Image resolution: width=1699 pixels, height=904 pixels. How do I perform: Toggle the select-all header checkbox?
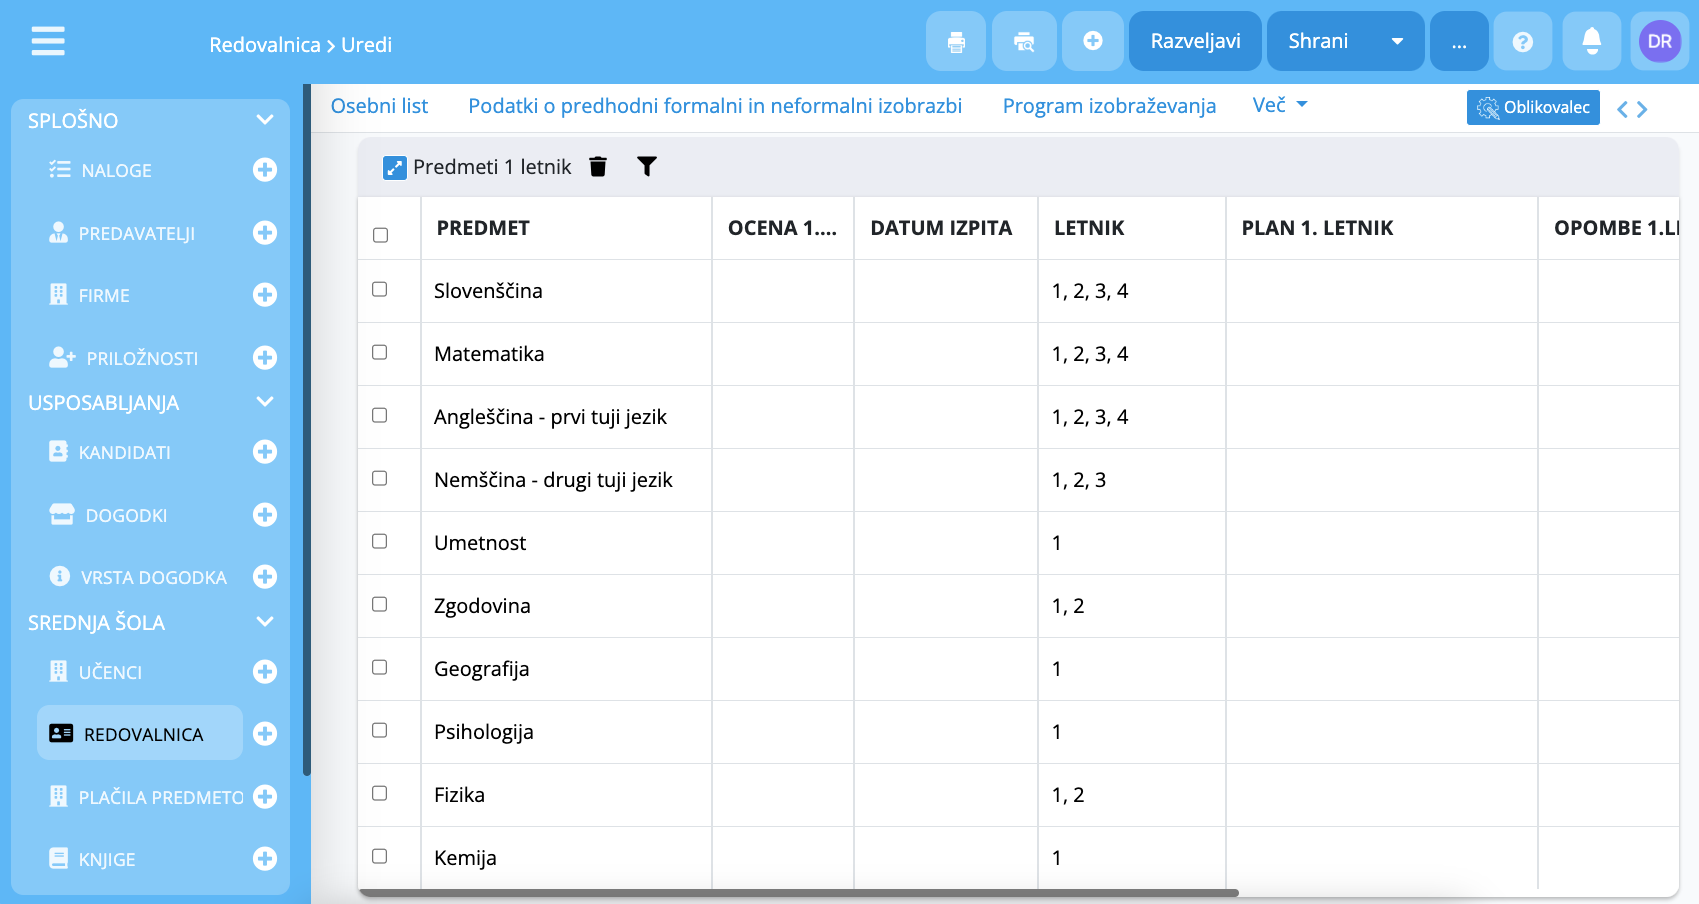pos(380,235)
